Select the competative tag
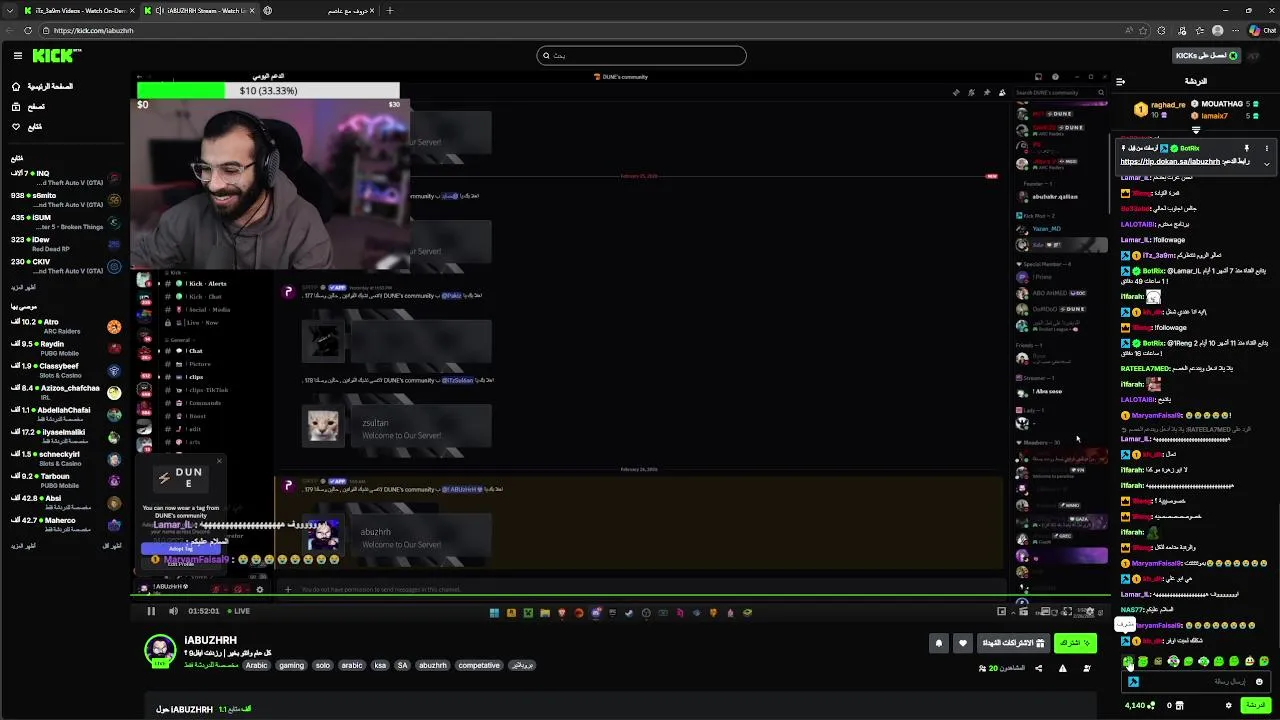 click(x=478, y=665)
